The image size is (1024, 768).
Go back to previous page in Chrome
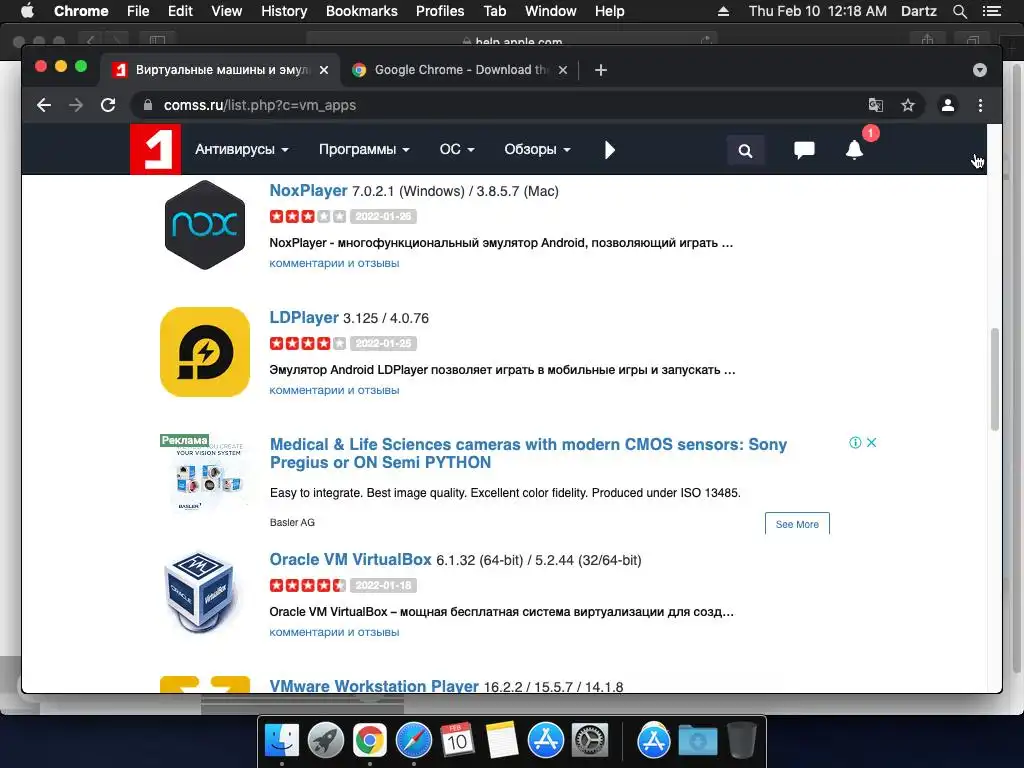[x=44, y=105]
